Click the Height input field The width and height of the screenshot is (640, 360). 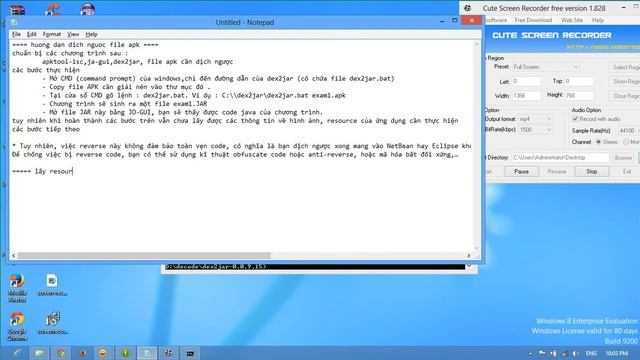click(579, 96)
